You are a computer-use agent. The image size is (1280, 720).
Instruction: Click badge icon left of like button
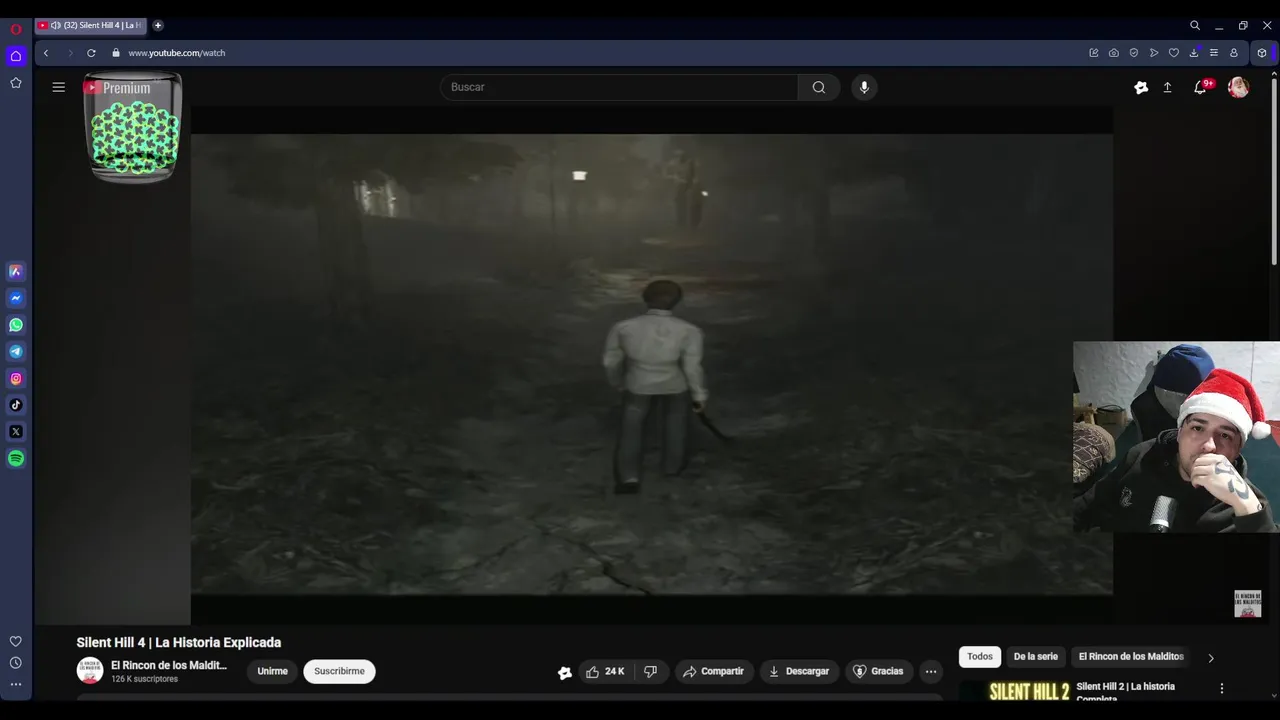(x=565, y=673)
